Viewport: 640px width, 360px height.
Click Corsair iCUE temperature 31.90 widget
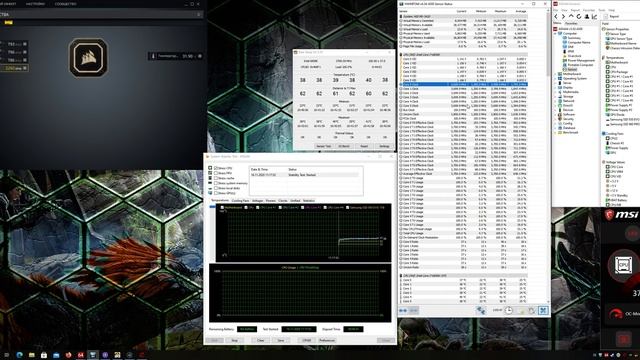[176, 56]
